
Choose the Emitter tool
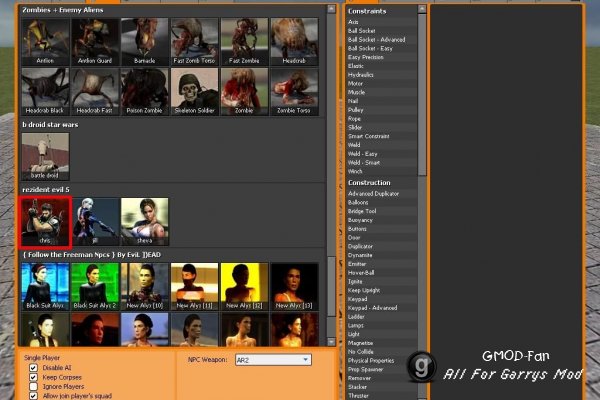382,264
